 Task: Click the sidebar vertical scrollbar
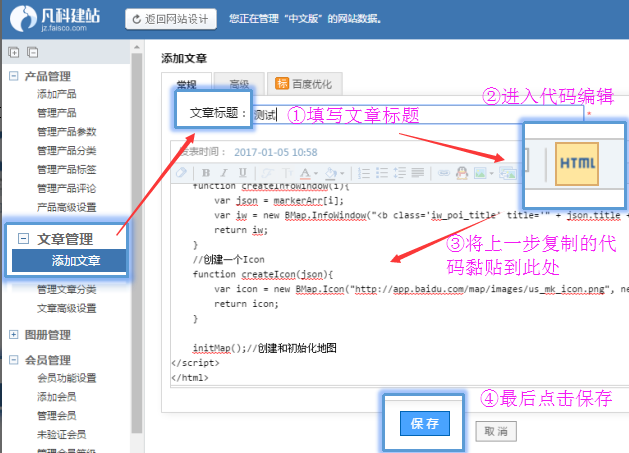137,243
